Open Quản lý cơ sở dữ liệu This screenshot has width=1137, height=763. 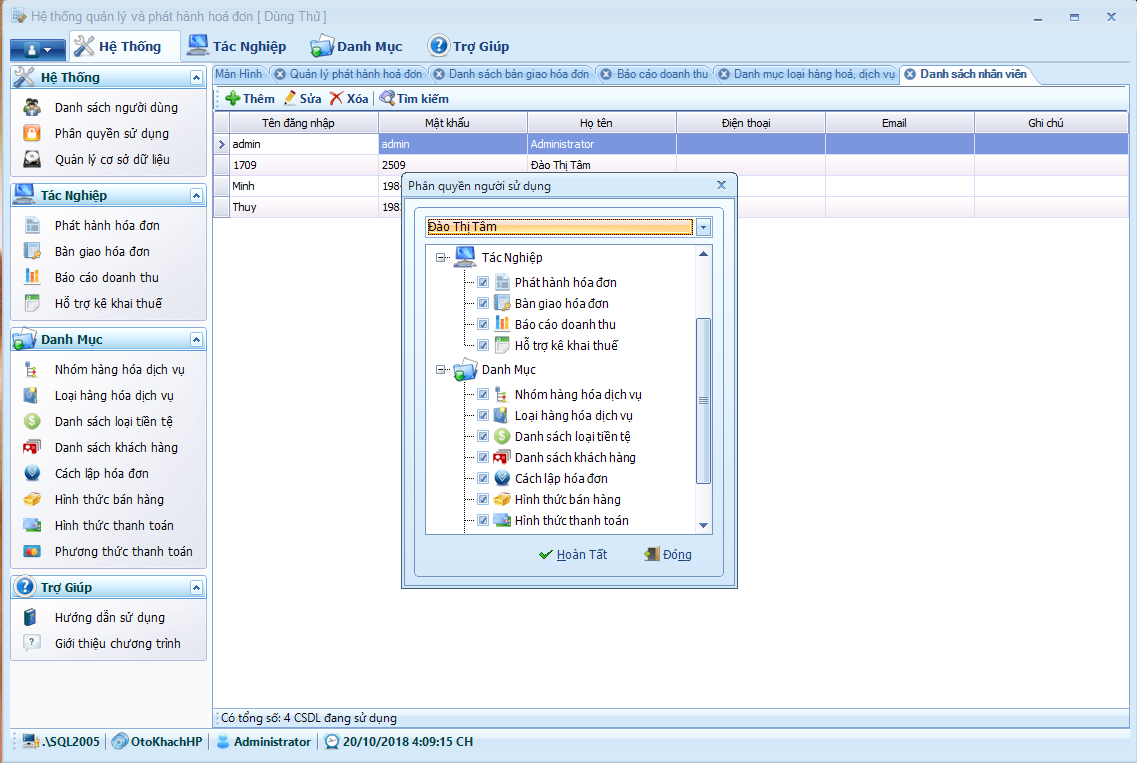pyautogui.click(x=112, y=160)
